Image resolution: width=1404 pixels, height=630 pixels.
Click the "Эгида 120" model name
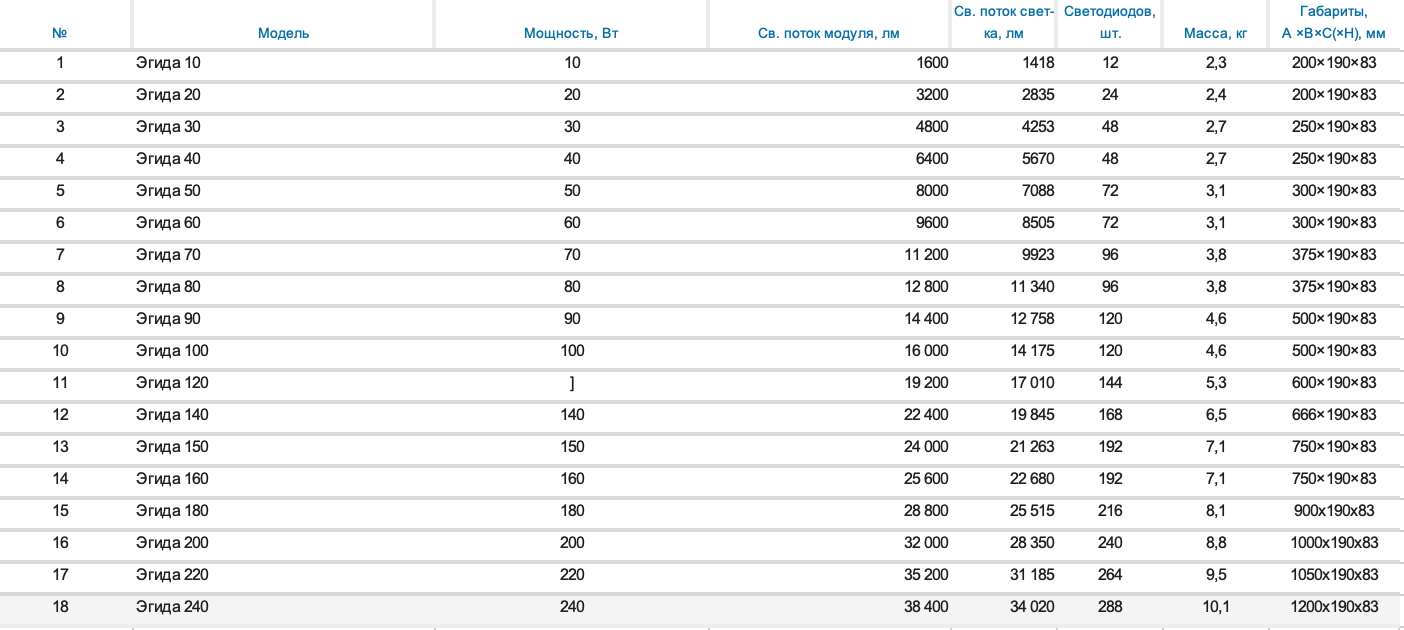[172, 383]
